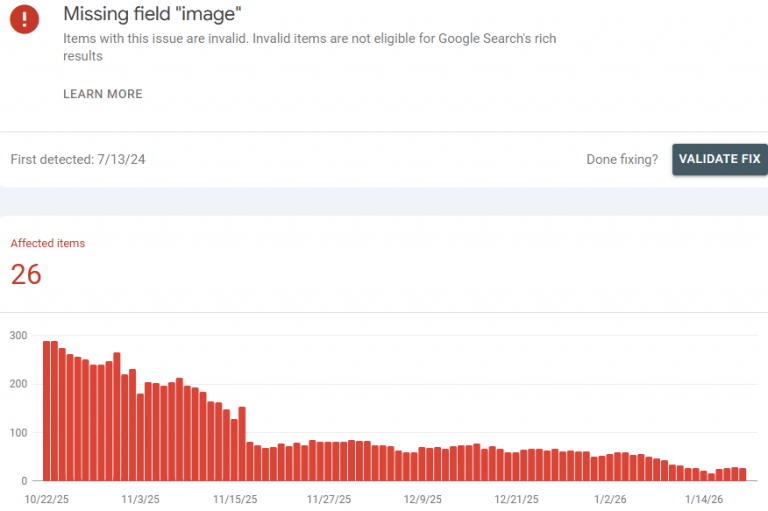Viewport: 768px width, 511px height.
Task: Select the 11/15/25 date axis label
Action: pyautogui.click(x=234, y=498)
